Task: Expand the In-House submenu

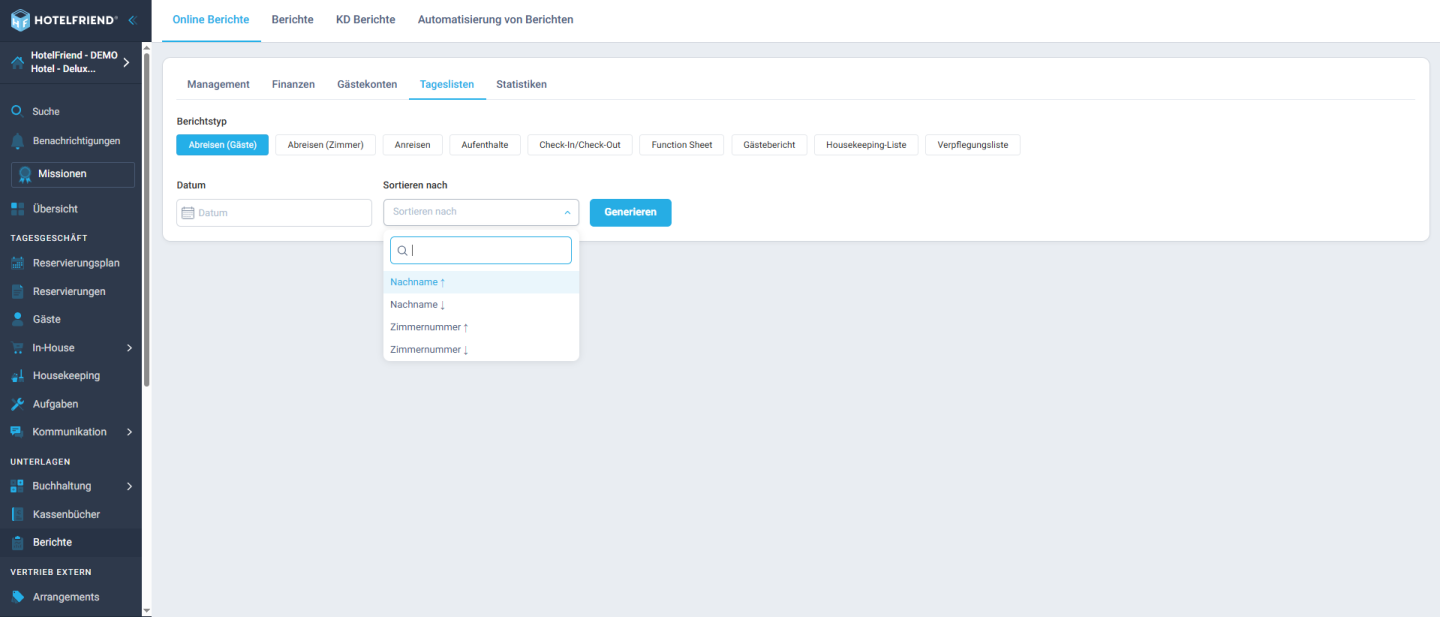Action: 129,348
